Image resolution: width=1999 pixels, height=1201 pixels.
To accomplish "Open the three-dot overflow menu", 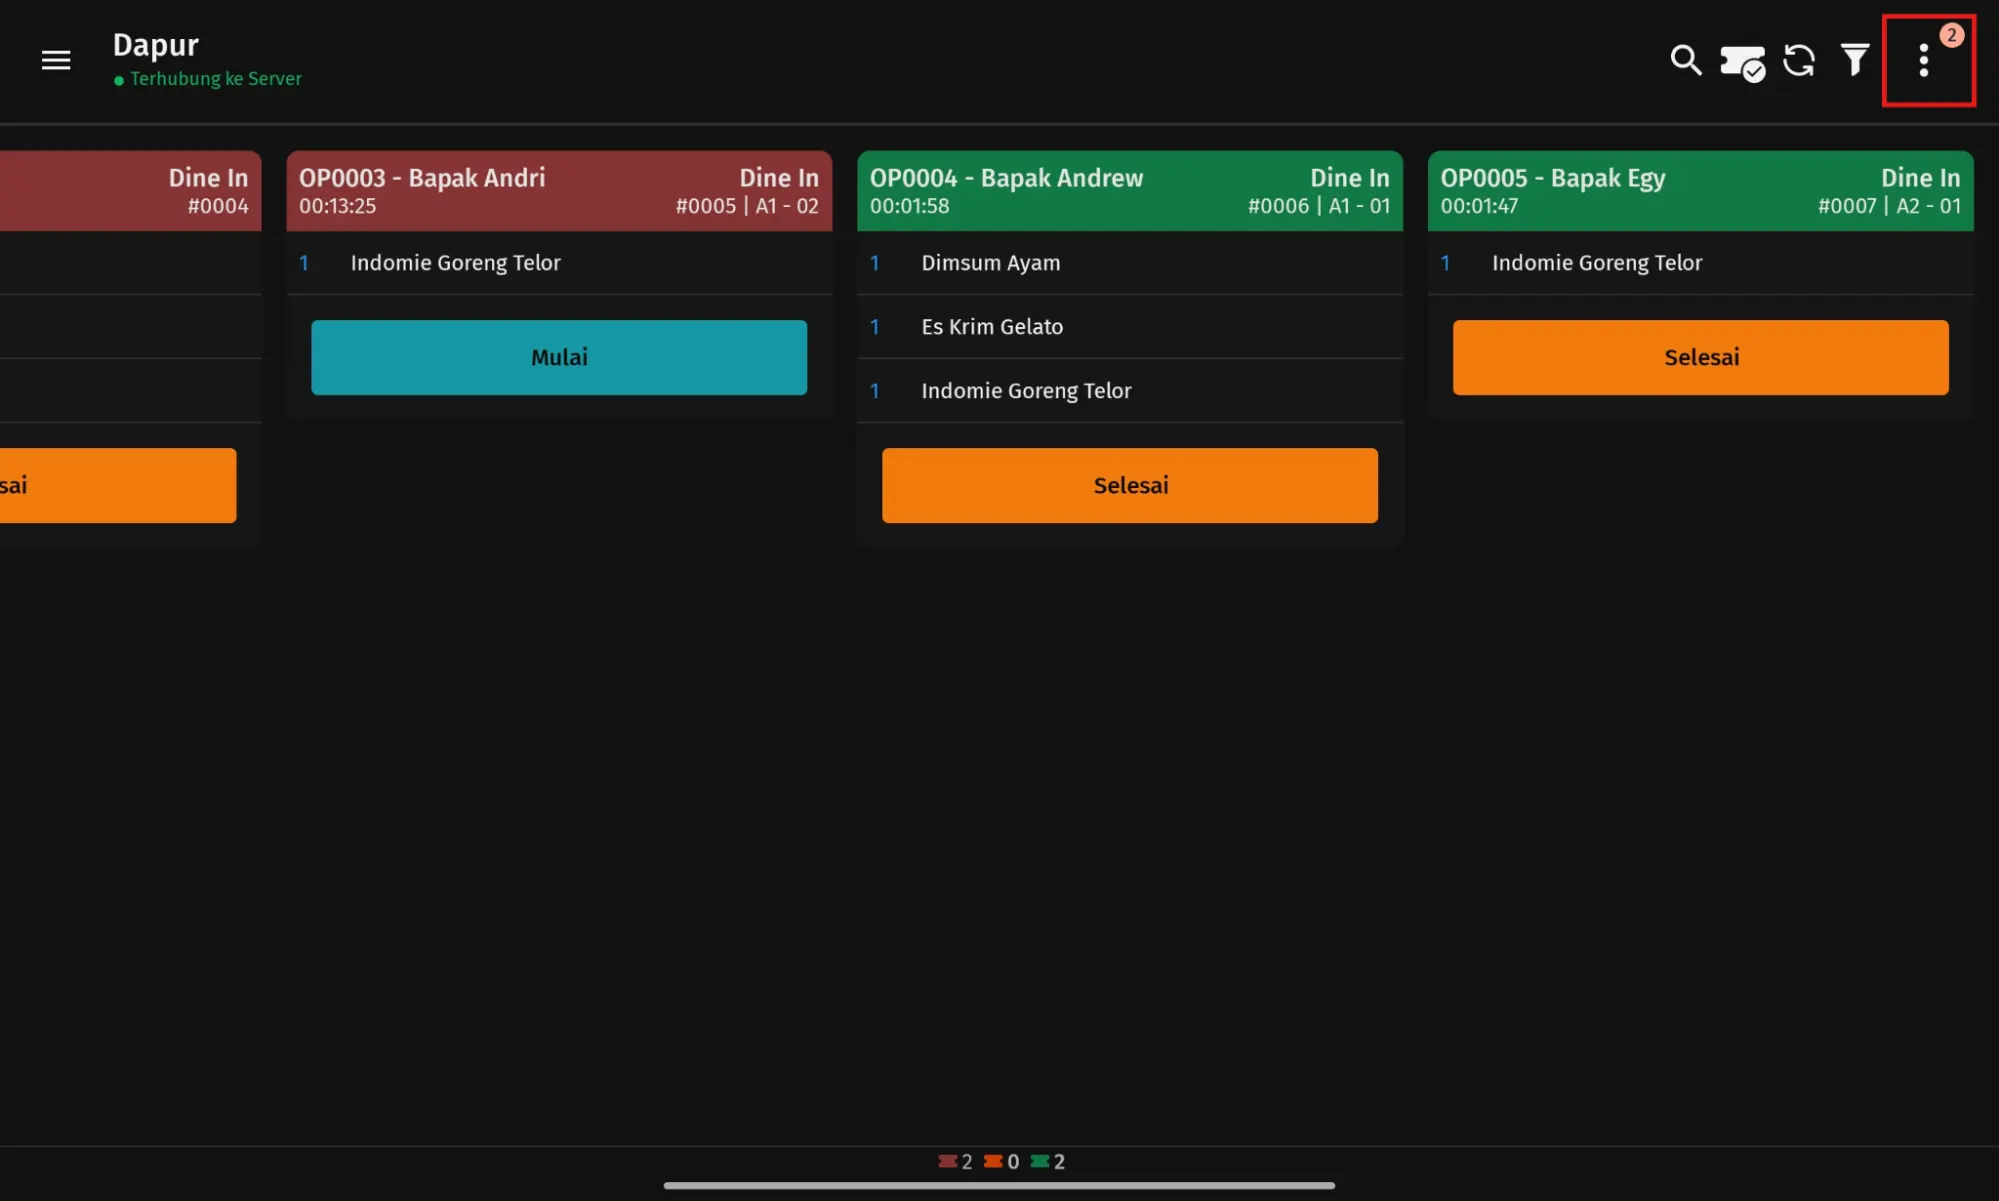I will click(x=1923, y=60).
